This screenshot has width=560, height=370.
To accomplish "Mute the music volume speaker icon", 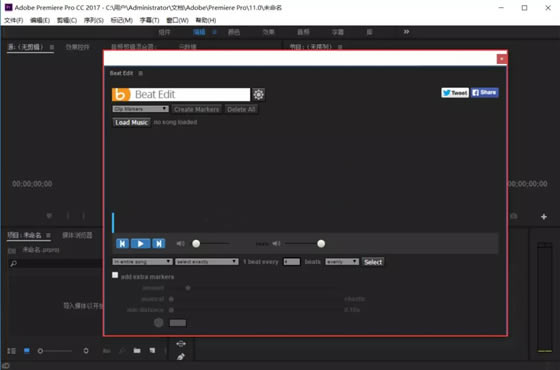I will (x=180, y=244).
